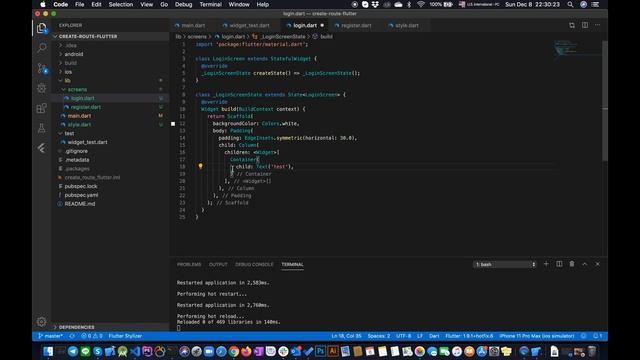This screenshot has height=360, width=640.
Task: Open Telegram from the dock
Action: tap(73, 351)
